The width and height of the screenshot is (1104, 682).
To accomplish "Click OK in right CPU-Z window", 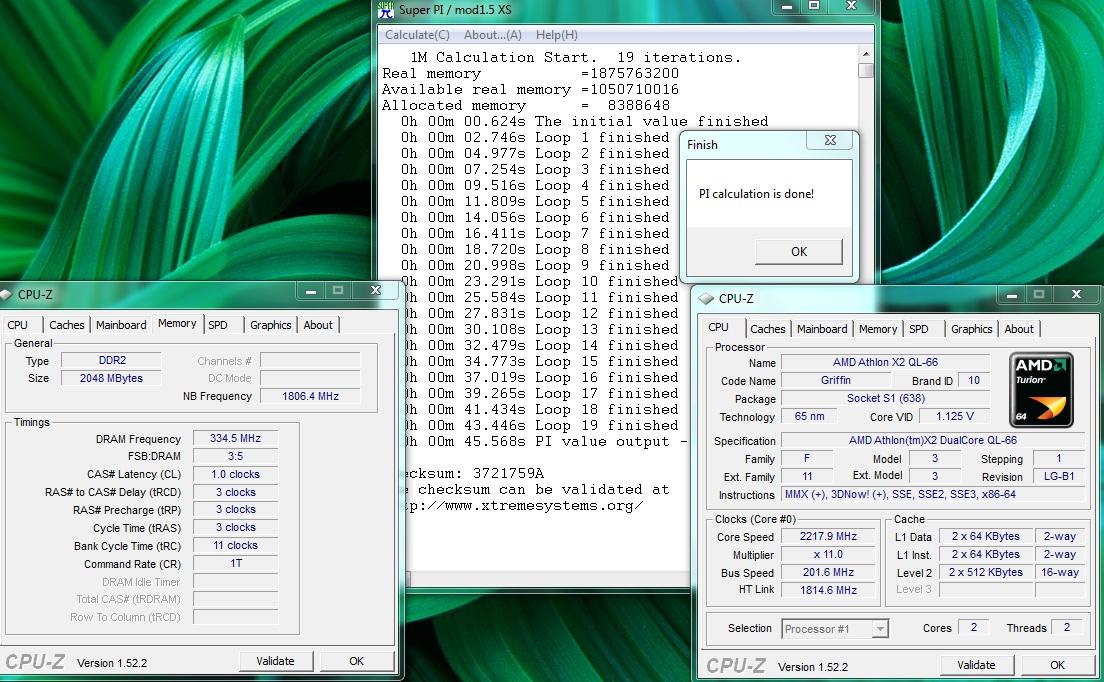I will coord(1057,665).
